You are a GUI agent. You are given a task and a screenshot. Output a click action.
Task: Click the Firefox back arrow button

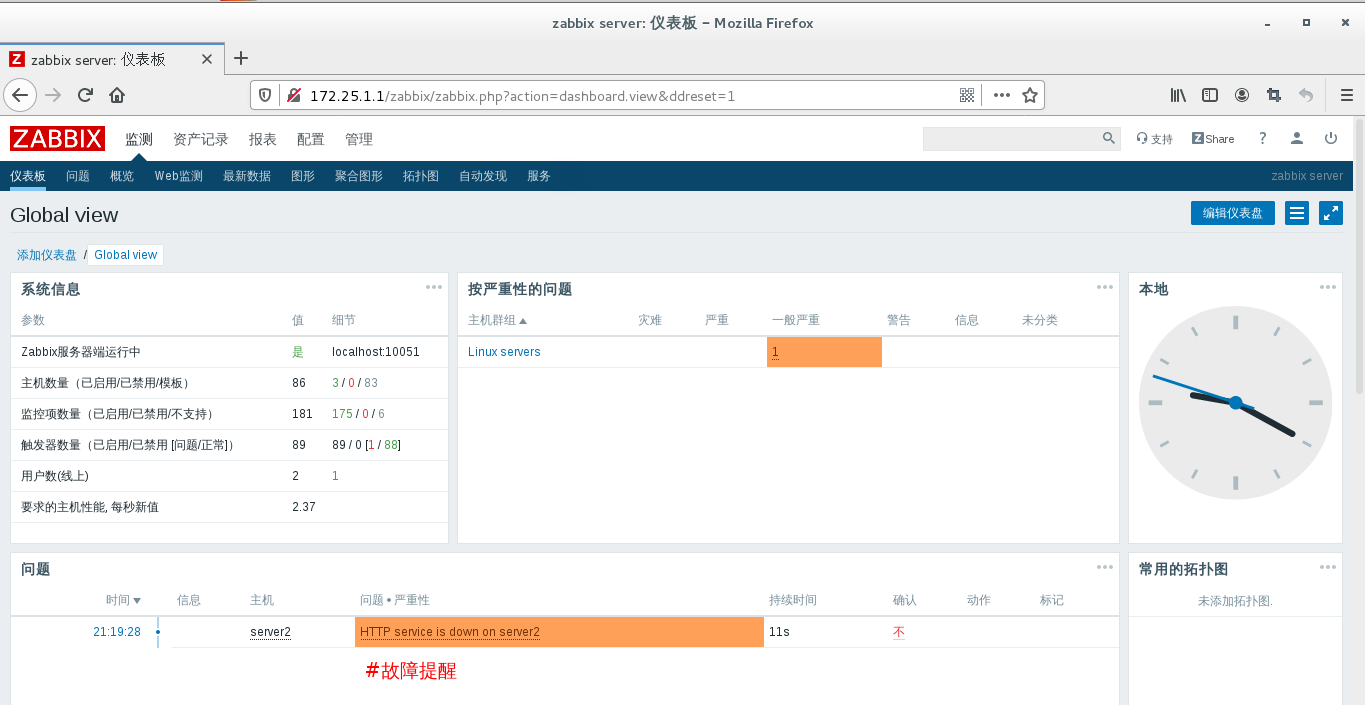(20, 95)
